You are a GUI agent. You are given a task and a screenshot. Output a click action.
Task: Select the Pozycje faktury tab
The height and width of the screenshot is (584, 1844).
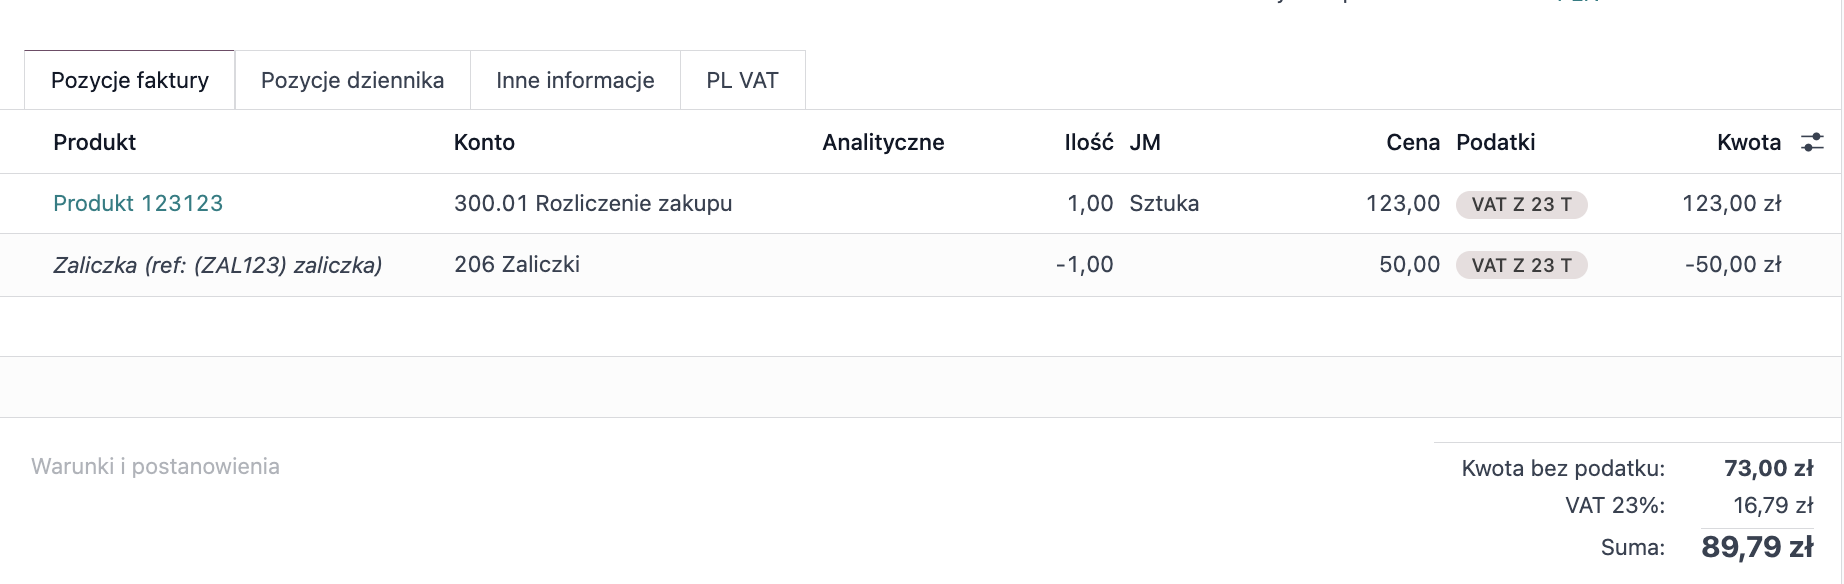pos(130,80)
